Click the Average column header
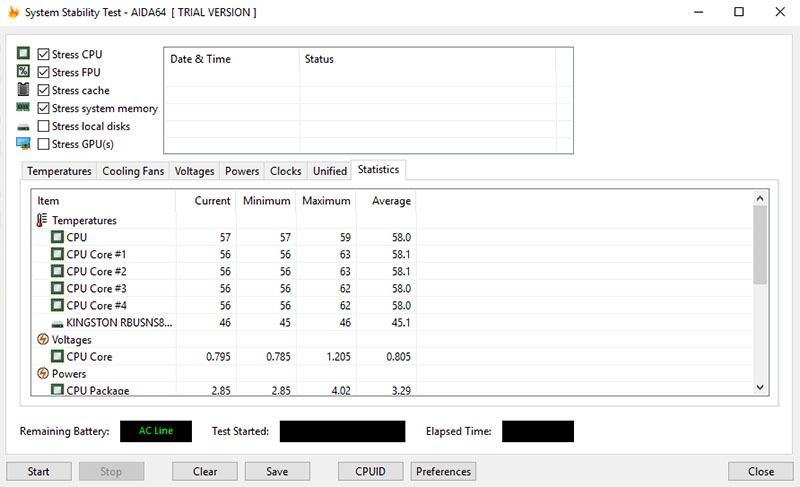Image resolution: width=800 pixels, height=487 pixels. 386,201
